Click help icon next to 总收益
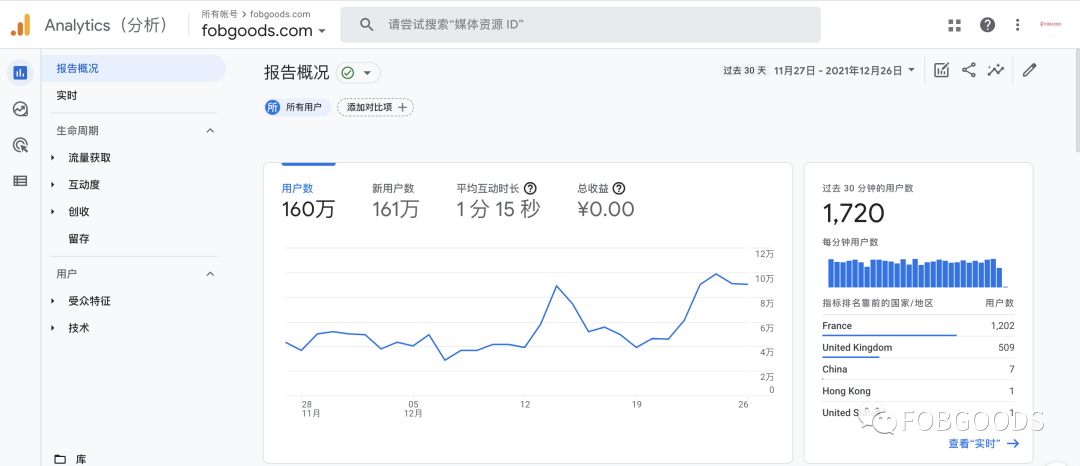The width and height of the screenshot is (1080, 466). [x=619, y=189]
